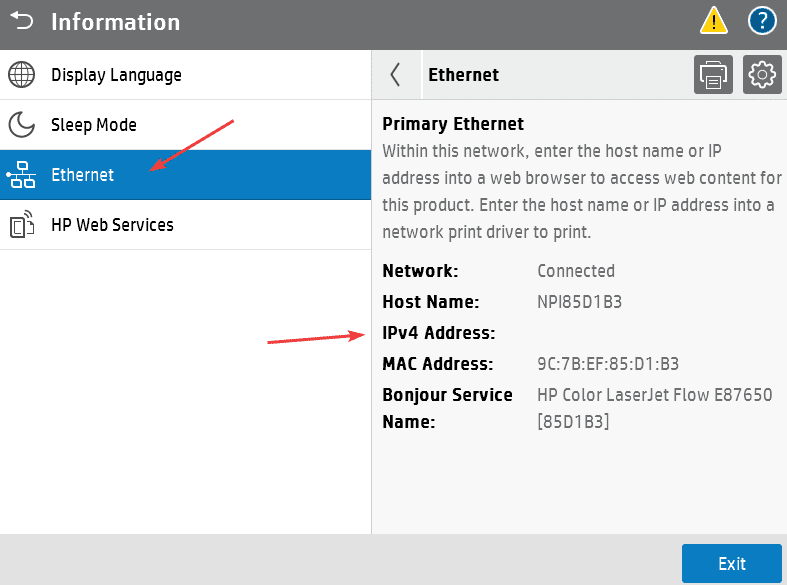Screen dimensions: 787x585
Task: Open the yellow warning alert icon
Action: click(714, 20)
